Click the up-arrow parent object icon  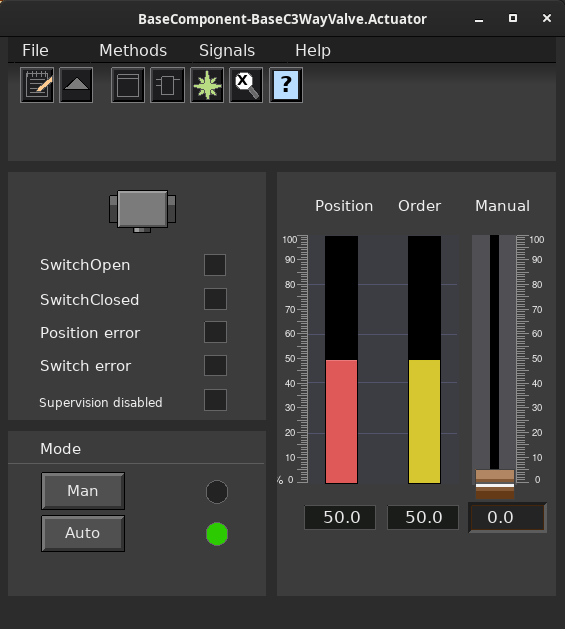coord(76,85)
